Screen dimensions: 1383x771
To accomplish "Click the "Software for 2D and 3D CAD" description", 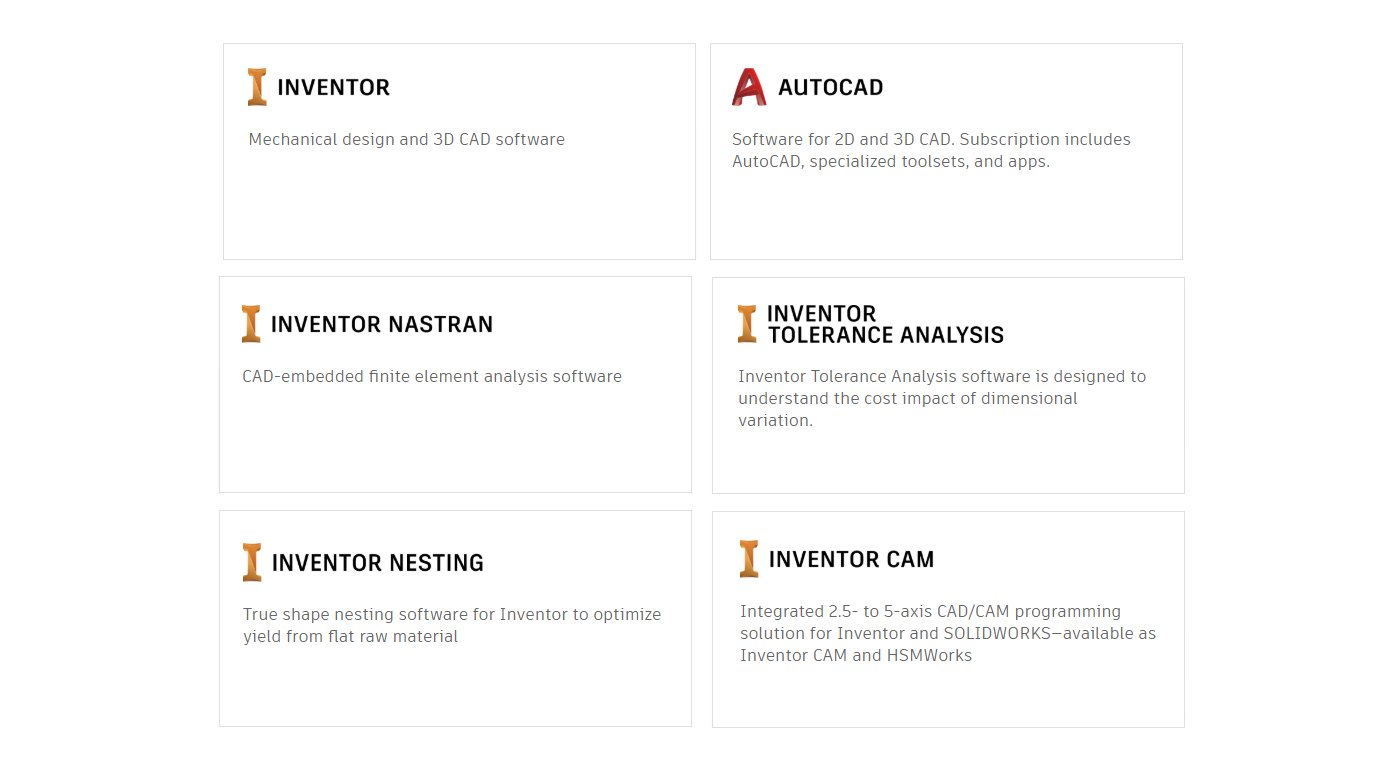I will pos(930,150).
